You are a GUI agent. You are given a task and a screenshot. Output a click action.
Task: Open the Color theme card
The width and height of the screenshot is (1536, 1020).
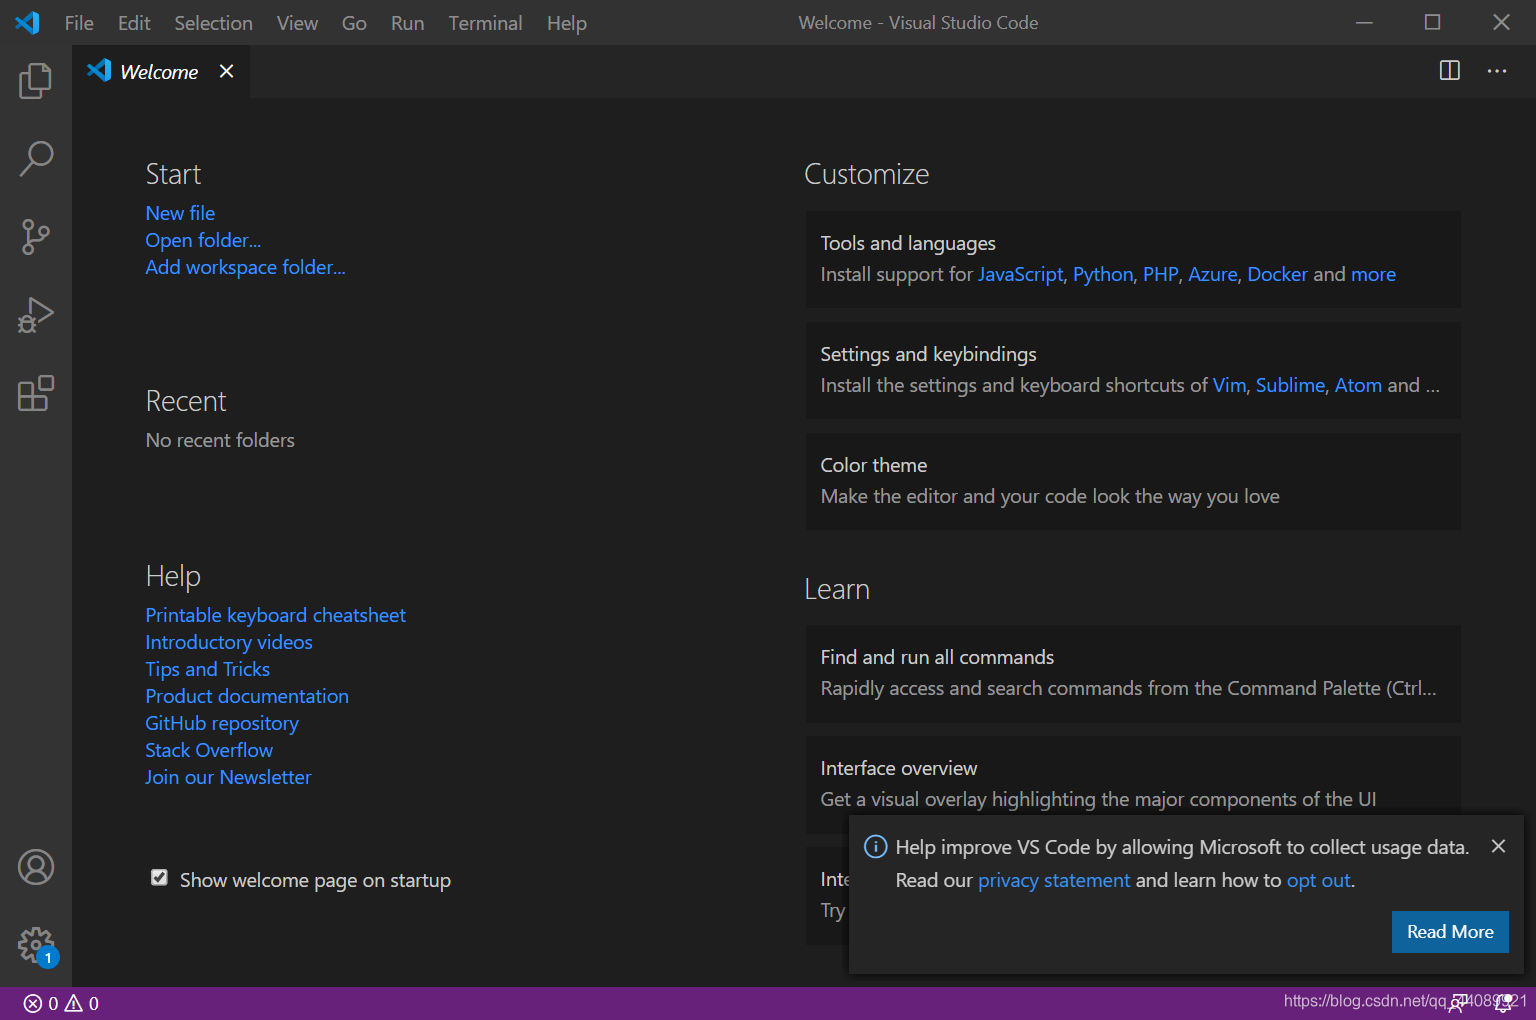tap(1133, 481)
